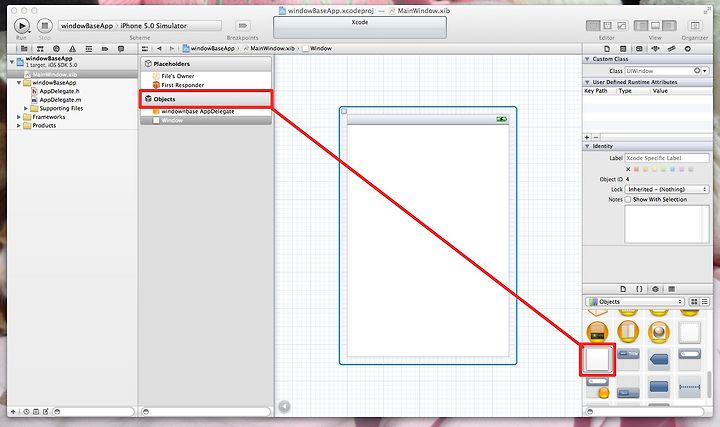Show the Log navigator
Viewport: 720px width, 427px height.
(x=121, y=49)
